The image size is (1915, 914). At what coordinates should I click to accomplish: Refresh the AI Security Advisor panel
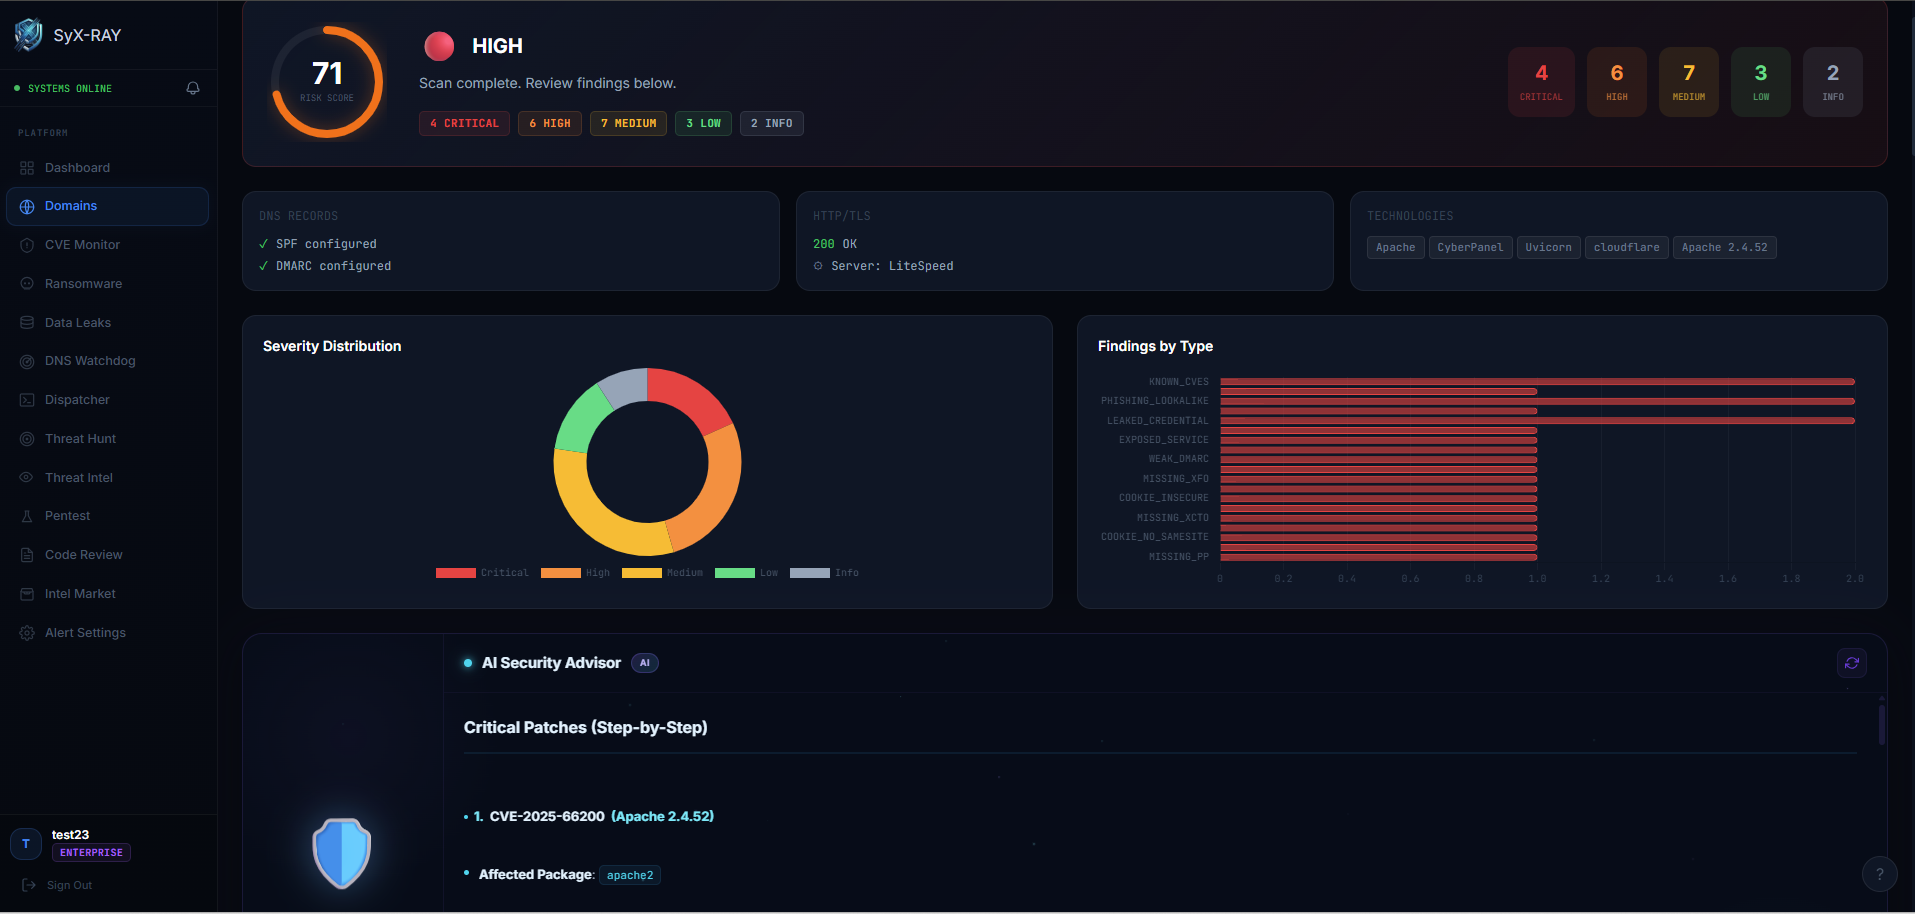pos(1851,663)
